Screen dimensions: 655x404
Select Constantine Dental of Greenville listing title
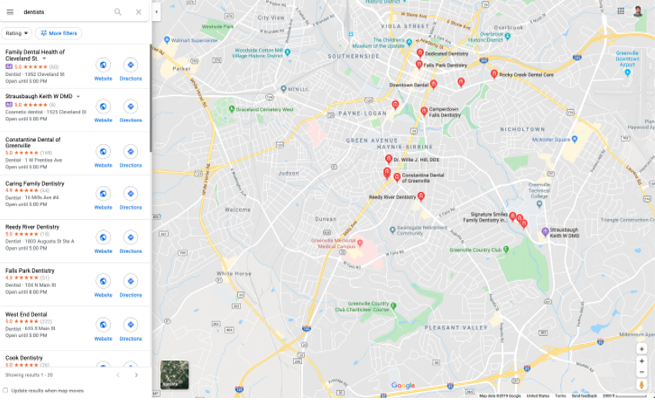pos(33,142)
